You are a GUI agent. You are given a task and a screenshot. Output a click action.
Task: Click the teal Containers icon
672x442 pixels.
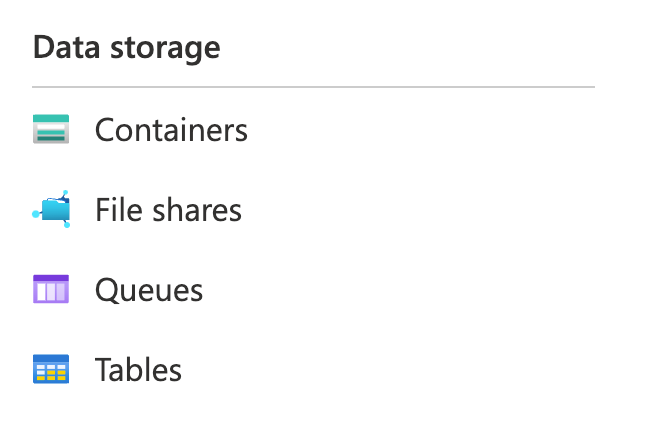[51, 129]
